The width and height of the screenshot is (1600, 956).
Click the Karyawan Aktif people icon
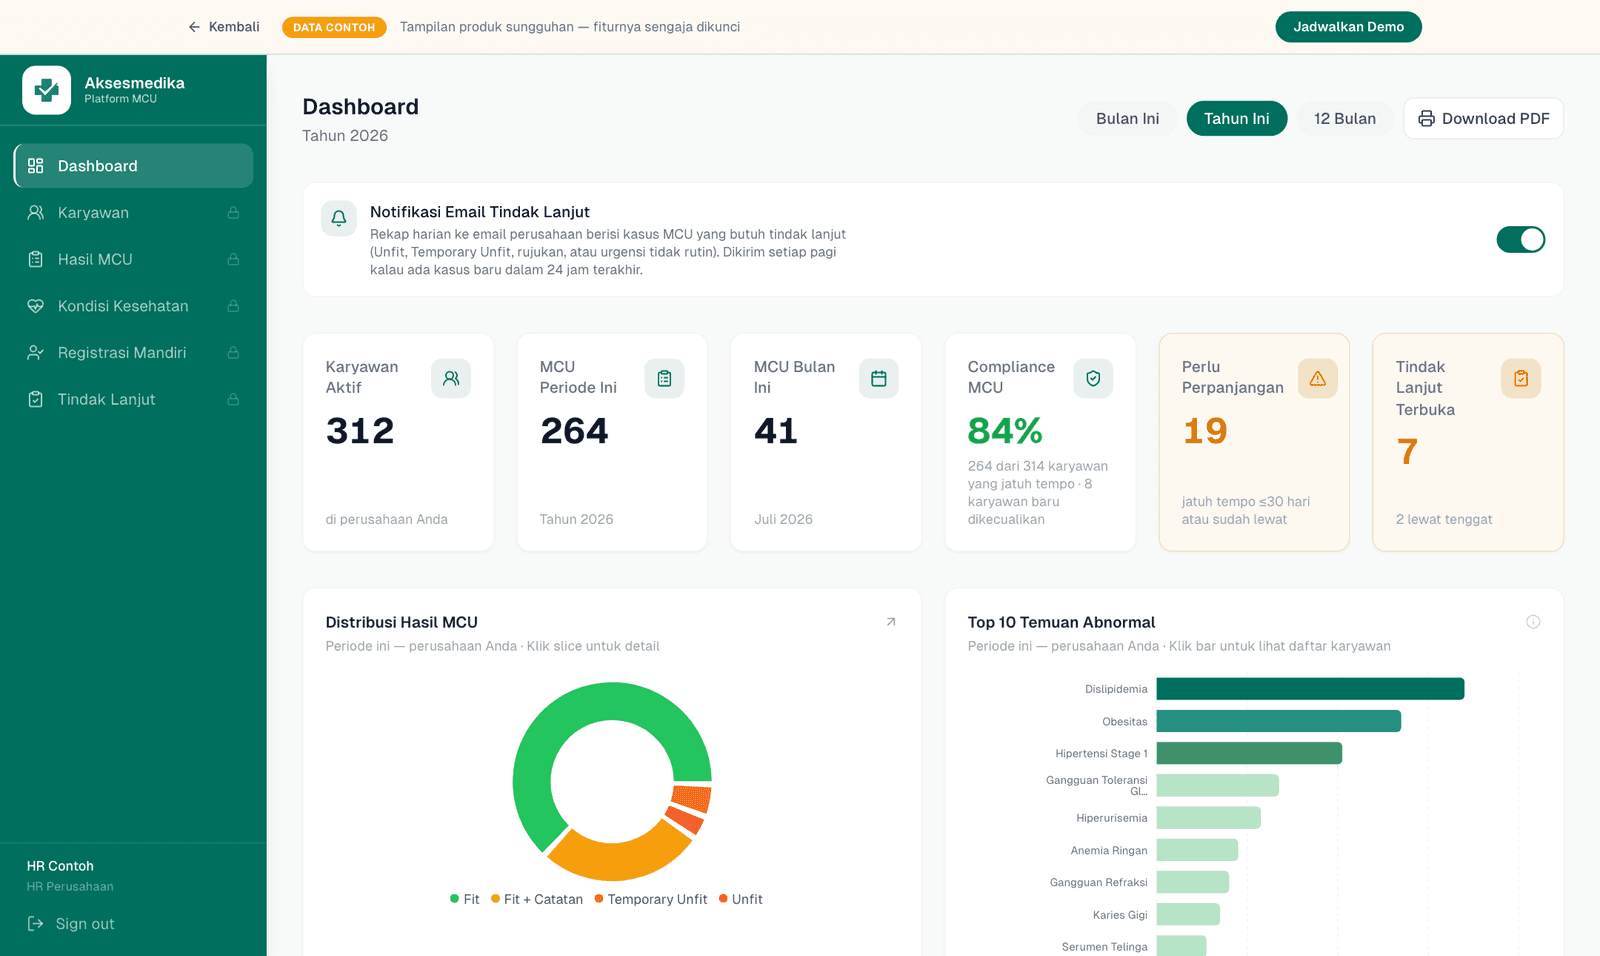click(451, 378)
